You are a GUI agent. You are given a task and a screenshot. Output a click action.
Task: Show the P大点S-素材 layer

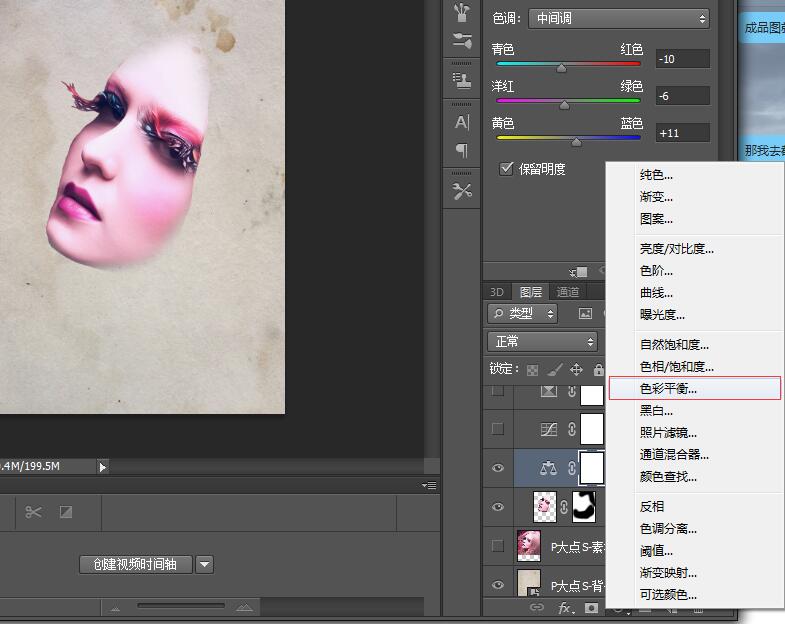[x=498, y=546]
